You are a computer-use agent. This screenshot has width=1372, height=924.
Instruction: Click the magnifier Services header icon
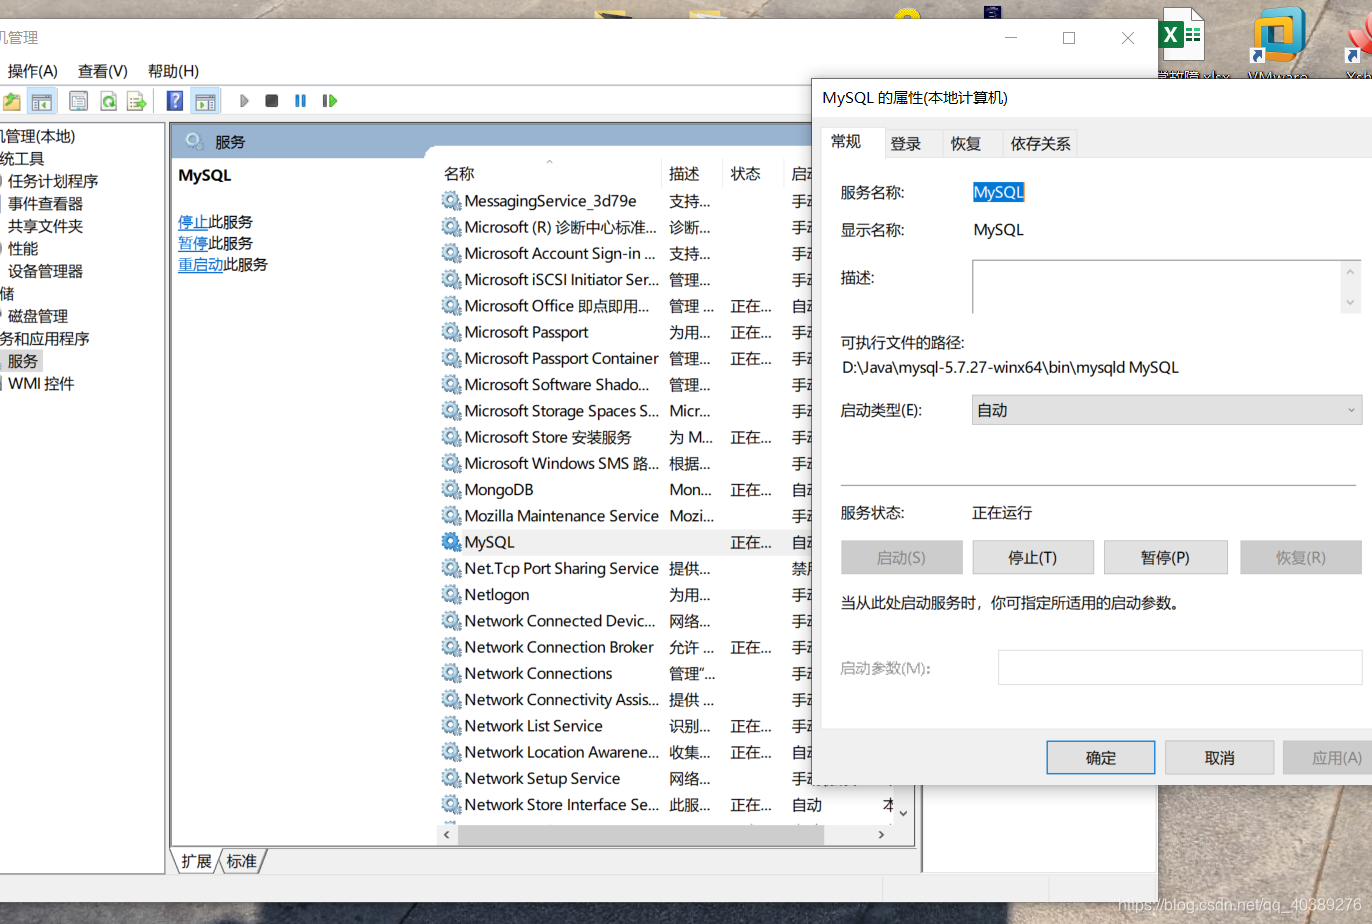[x=194, y=142]
